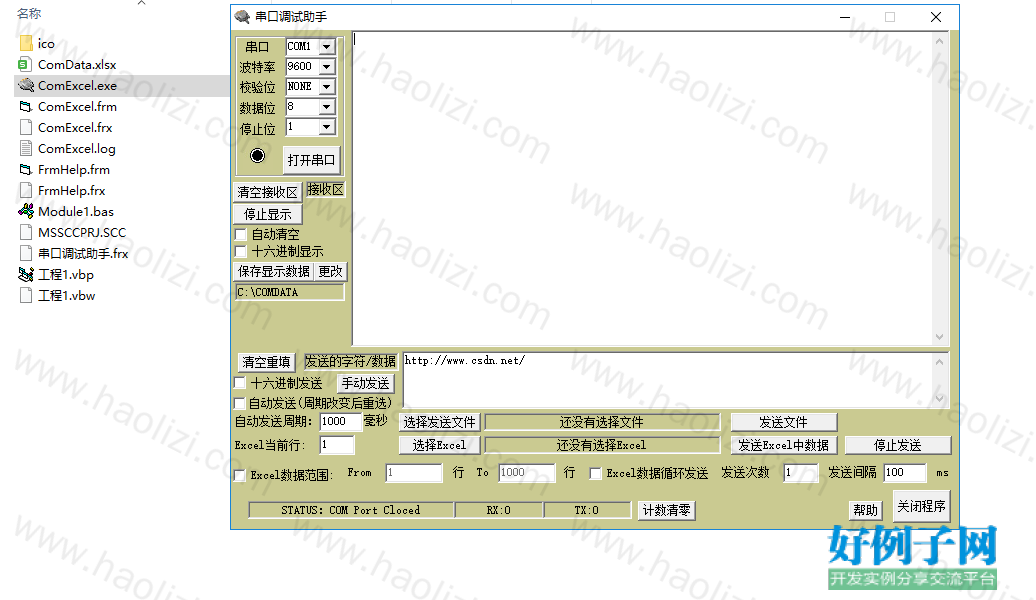The width and height of the screenshot is (1036, 600).
Task: Click receive area scrollbar down arrow
Action: pos(940,337)
